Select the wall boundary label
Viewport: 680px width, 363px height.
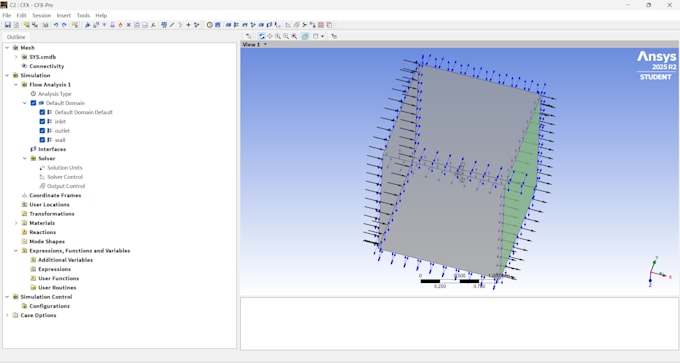60,140
